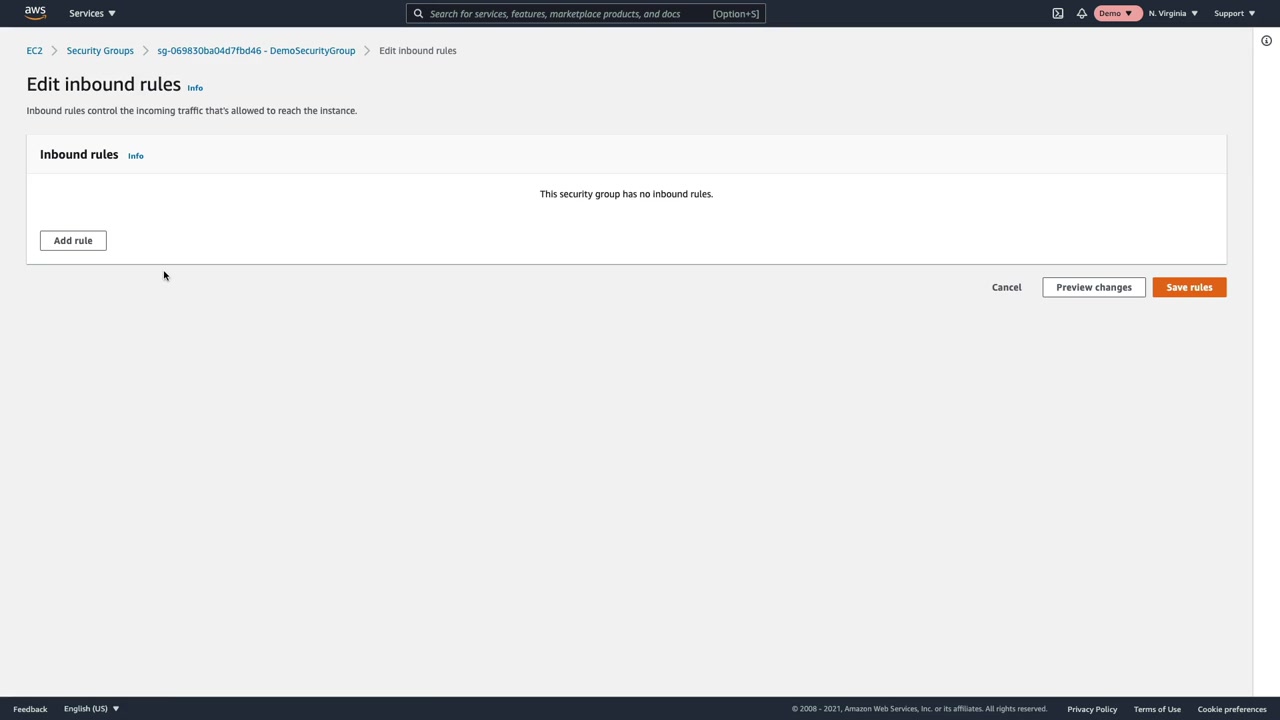The image size is (1280, 720).
Task: Open the English (US) language selector
Action: coord(91,709)
